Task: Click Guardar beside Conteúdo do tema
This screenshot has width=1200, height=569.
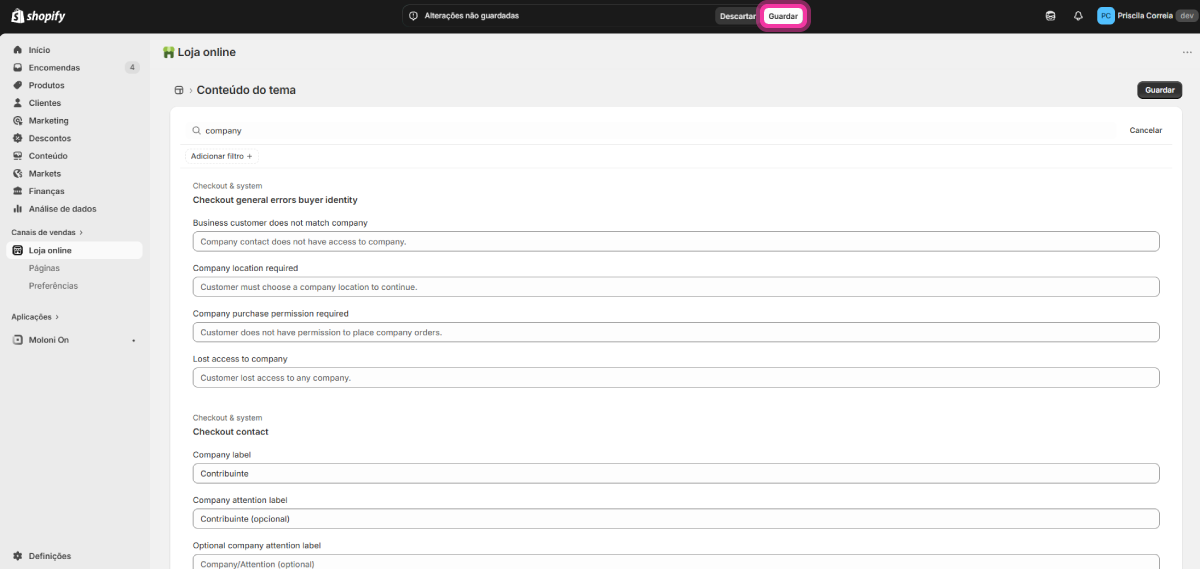Action: 1160,90
